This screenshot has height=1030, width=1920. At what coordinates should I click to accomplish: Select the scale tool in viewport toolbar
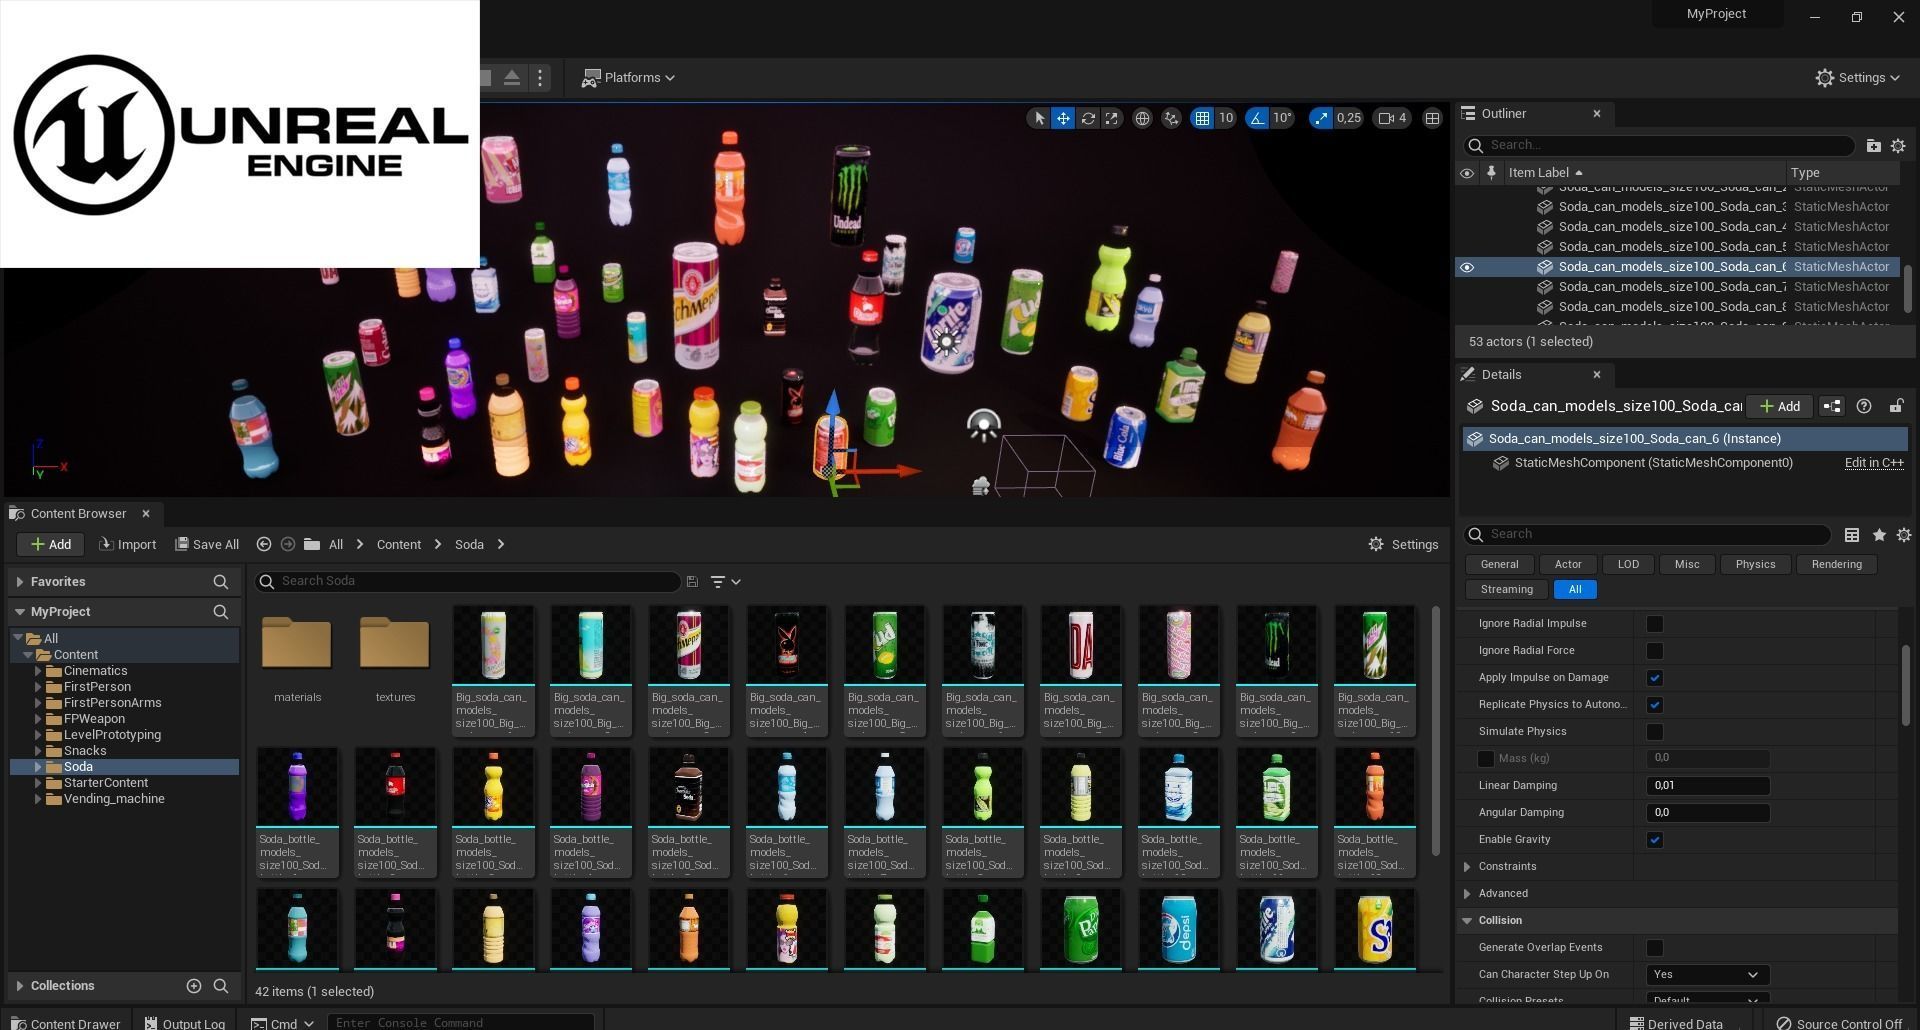(1111, 118)
